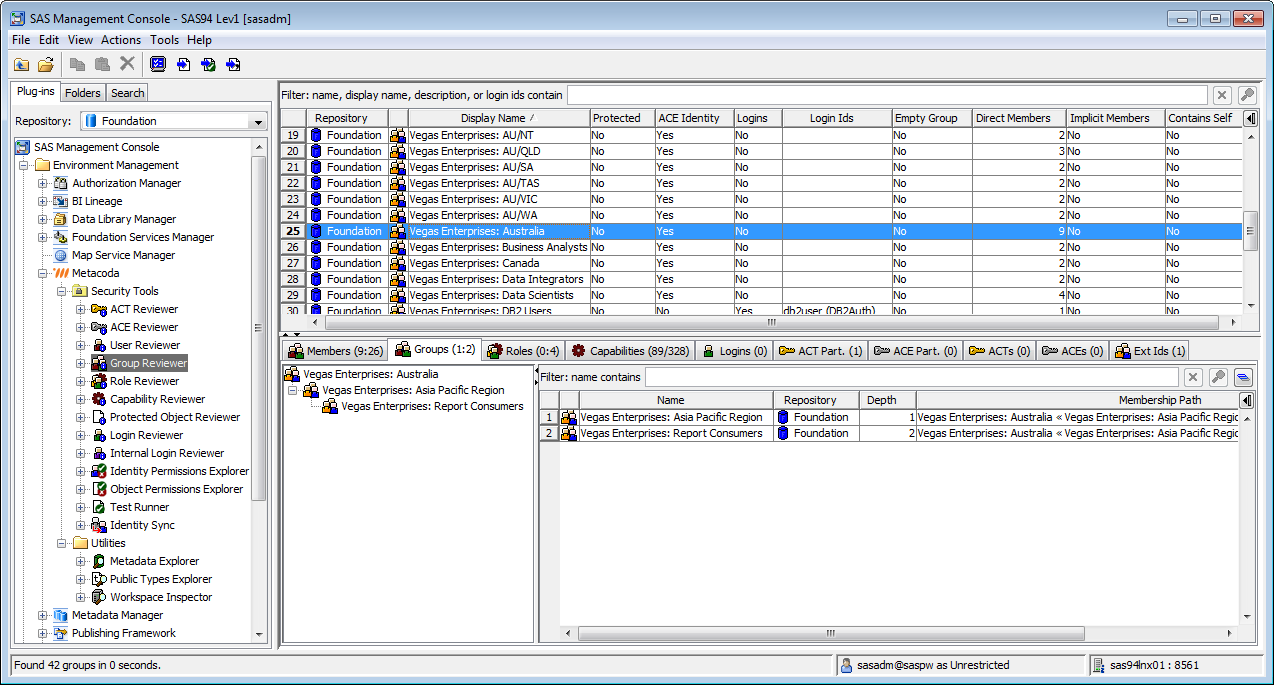Open the Tools menu
This screenshot has height=685, width=1274.
(x=165, y=40)
